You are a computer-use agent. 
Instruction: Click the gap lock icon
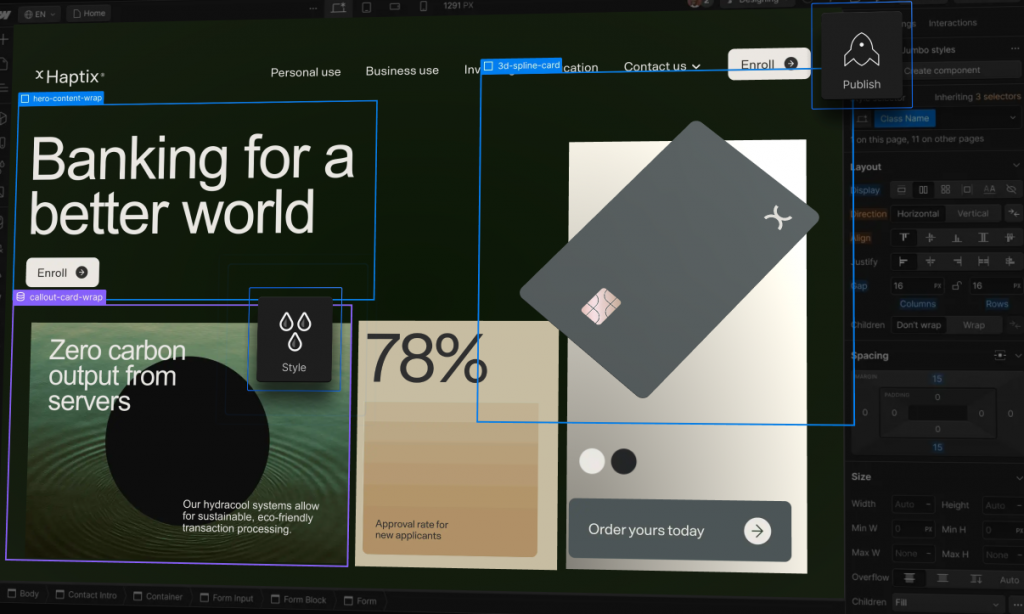pyautogui.click(x=956, y=286)
